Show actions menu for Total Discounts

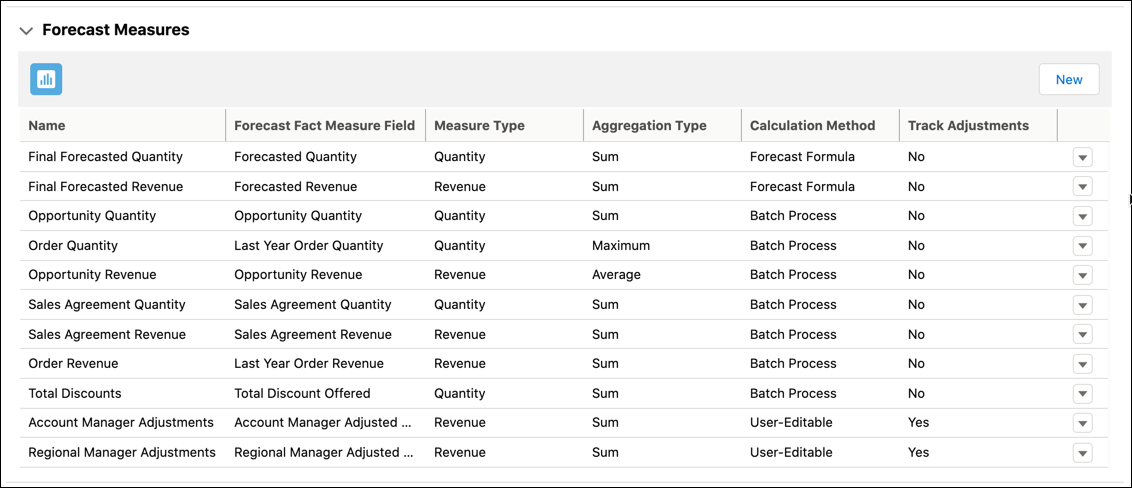click(x=1082, y=394)
